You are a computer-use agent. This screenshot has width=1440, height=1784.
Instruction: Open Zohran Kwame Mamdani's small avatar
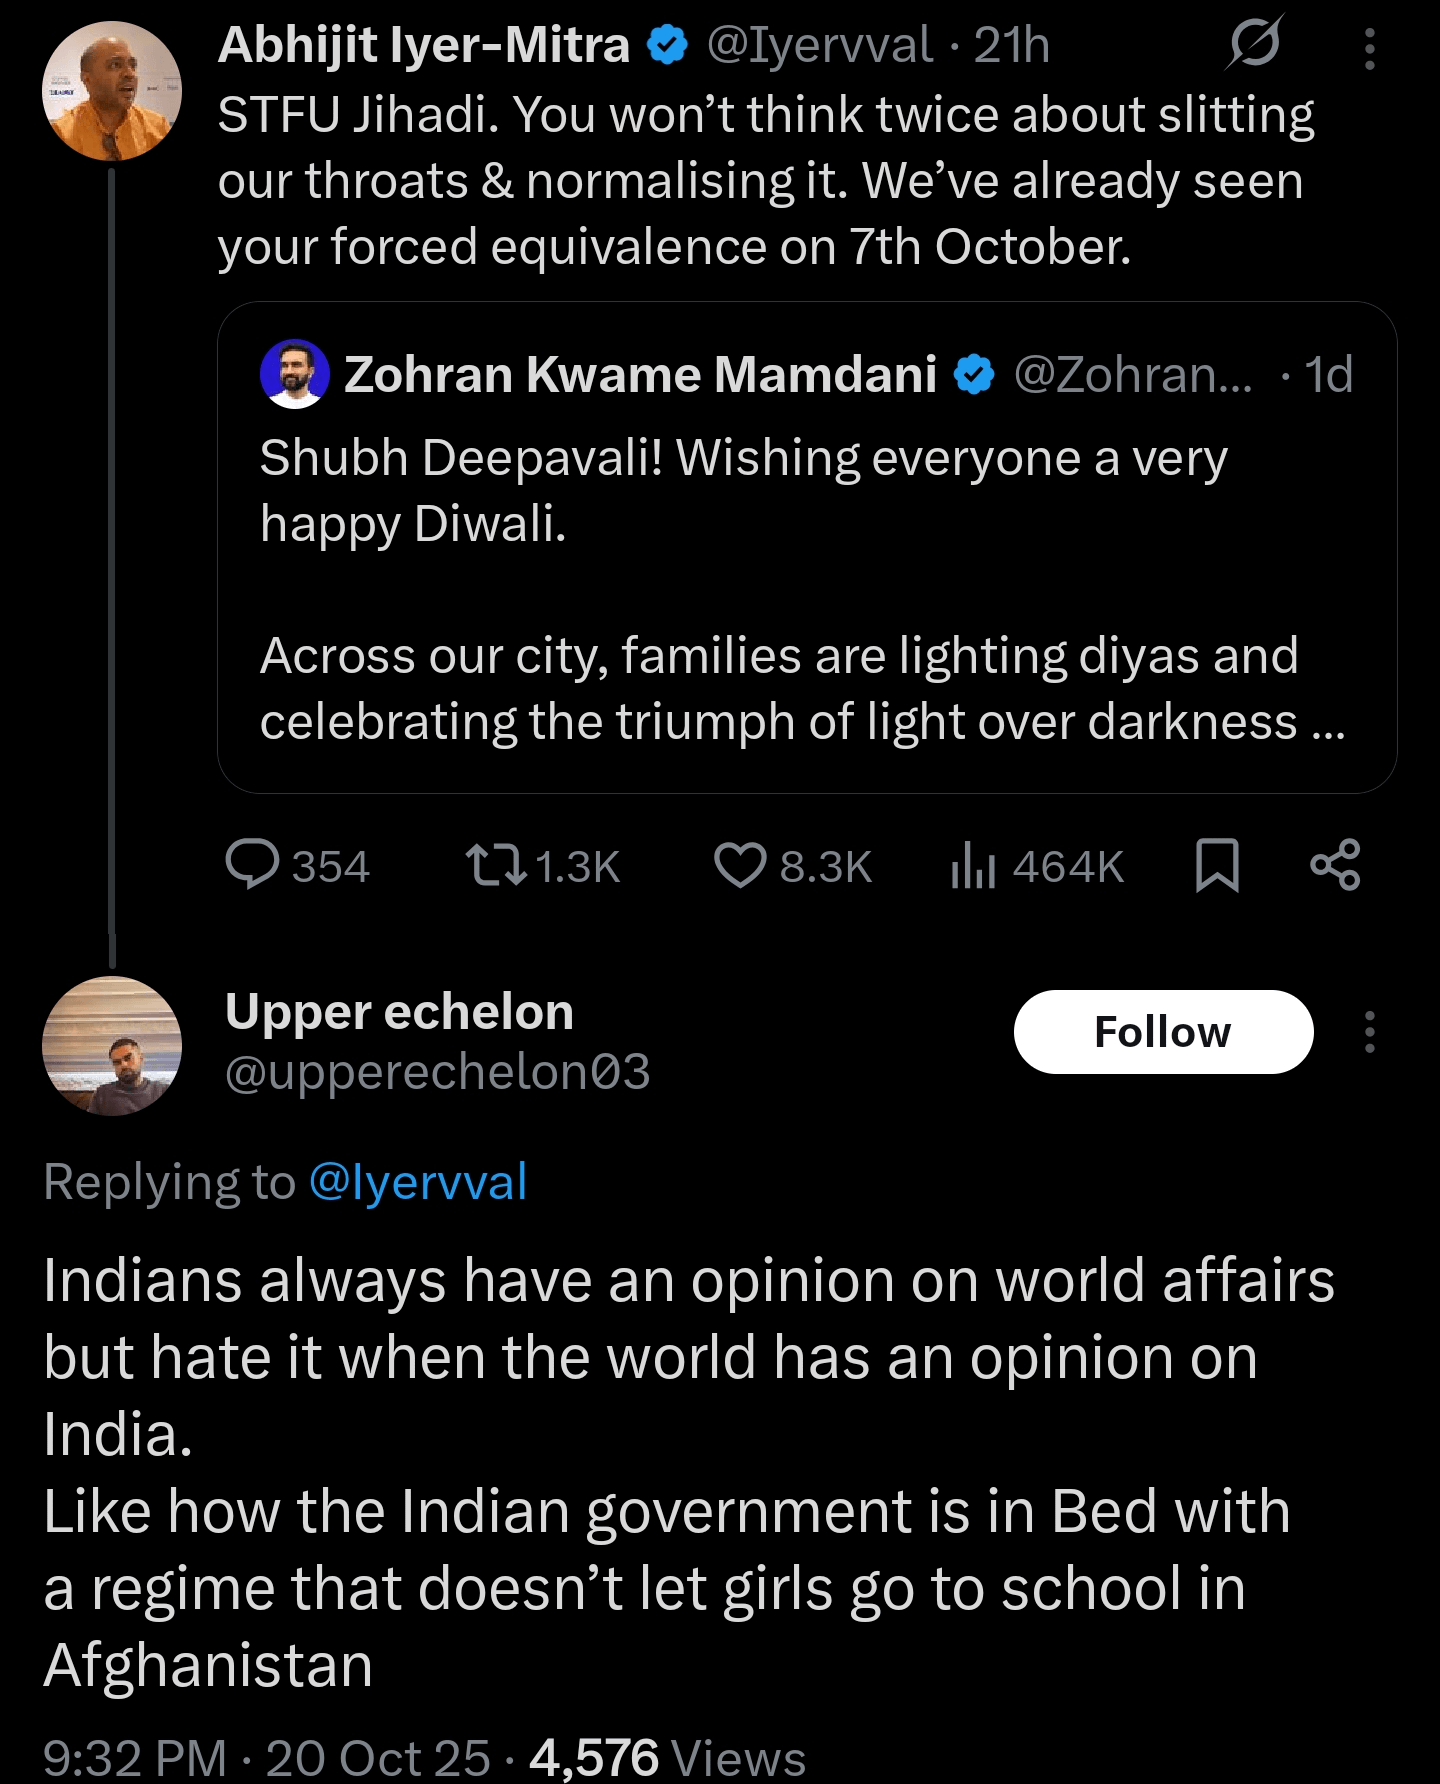(x=294, y=374)
